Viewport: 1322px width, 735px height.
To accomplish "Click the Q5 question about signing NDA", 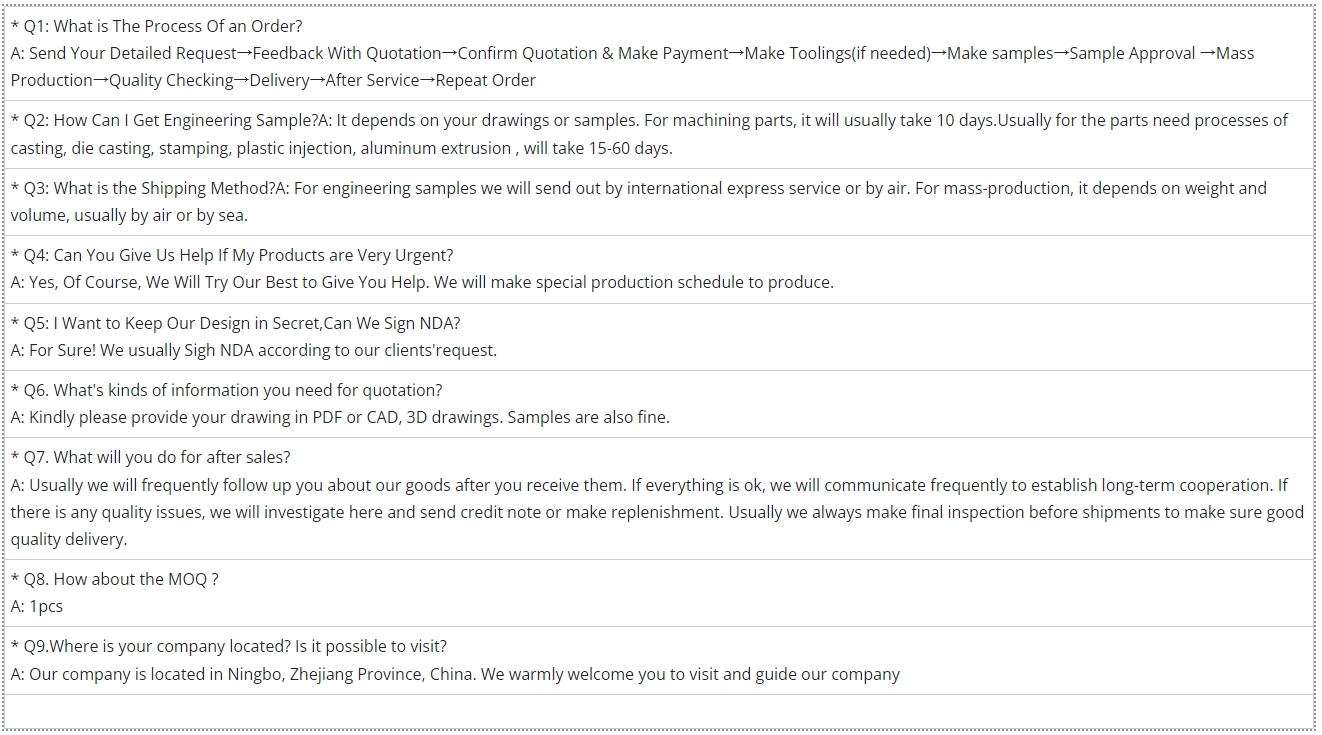I will 235,323.
